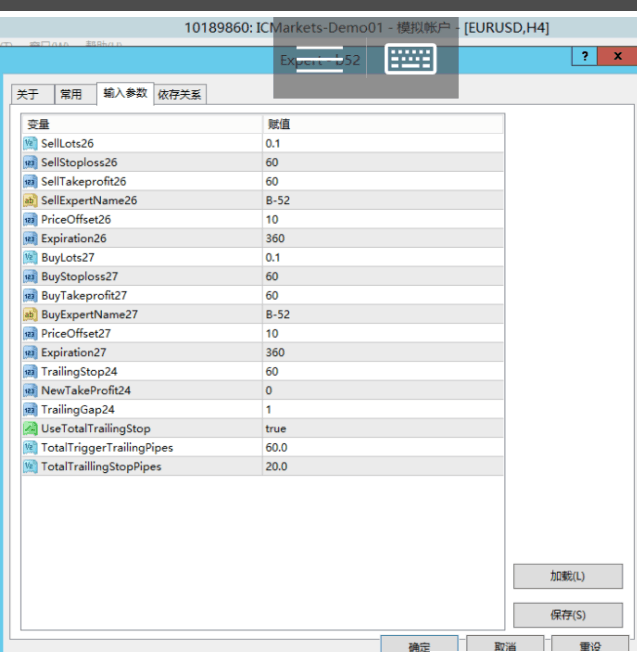Click the TrailingStop24 integer-type icon
The width and height of the screenshot is (637, 652).
pos(30,372)
